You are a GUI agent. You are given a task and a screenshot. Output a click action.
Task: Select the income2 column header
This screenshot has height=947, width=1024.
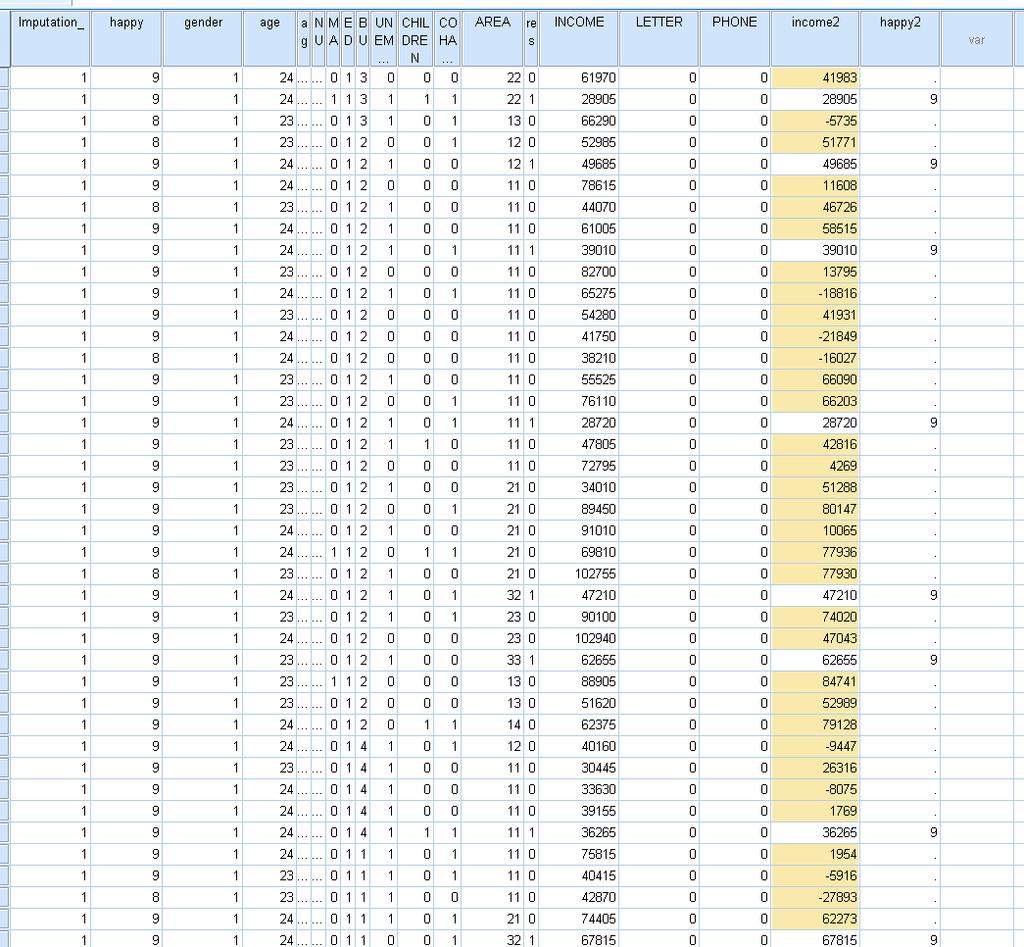(815, 39)
